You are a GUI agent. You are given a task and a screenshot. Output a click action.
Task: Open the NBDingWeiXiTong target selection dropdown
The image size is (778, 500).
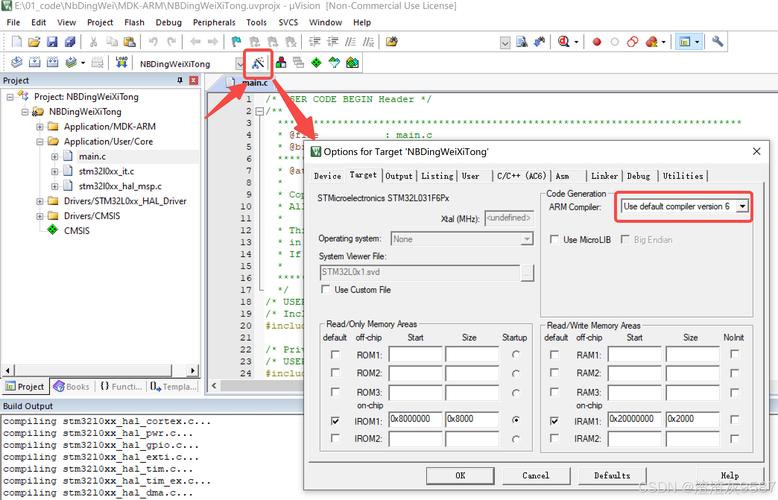[240, 63]
